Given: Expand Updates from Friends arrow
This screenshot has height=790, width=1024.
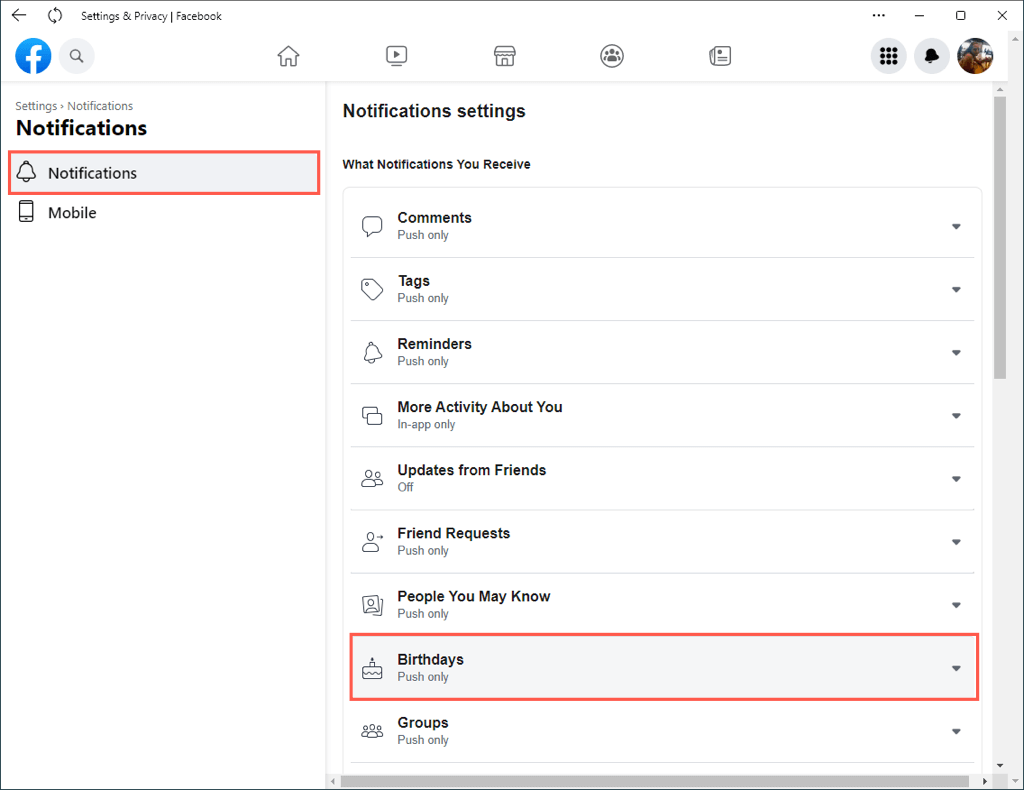Looking at the screenshot, I should point(956,479).
